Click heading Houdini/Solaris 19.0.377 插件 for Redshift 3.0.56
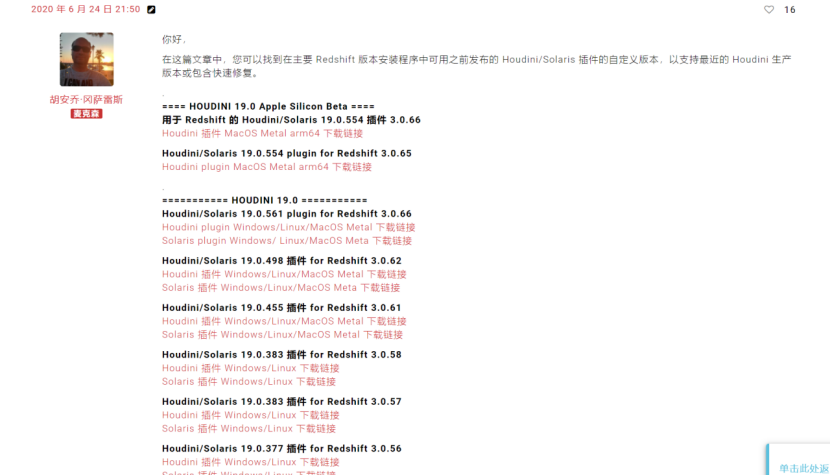 click(x=282, y=449)
